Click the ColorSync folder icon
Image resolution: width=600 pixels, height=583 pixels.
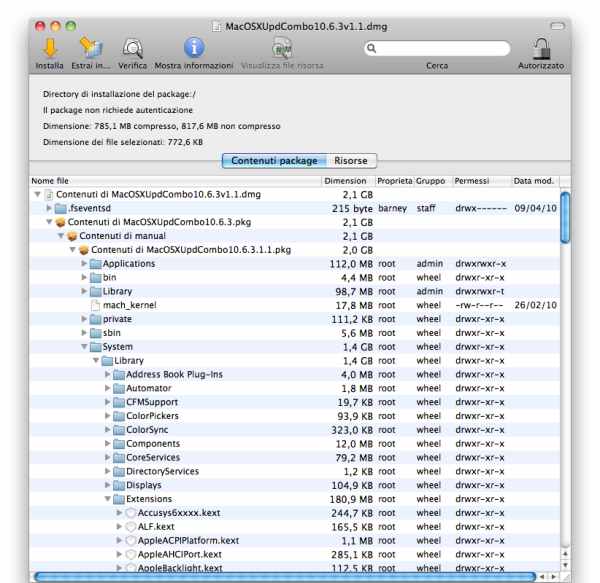(119, 430)
